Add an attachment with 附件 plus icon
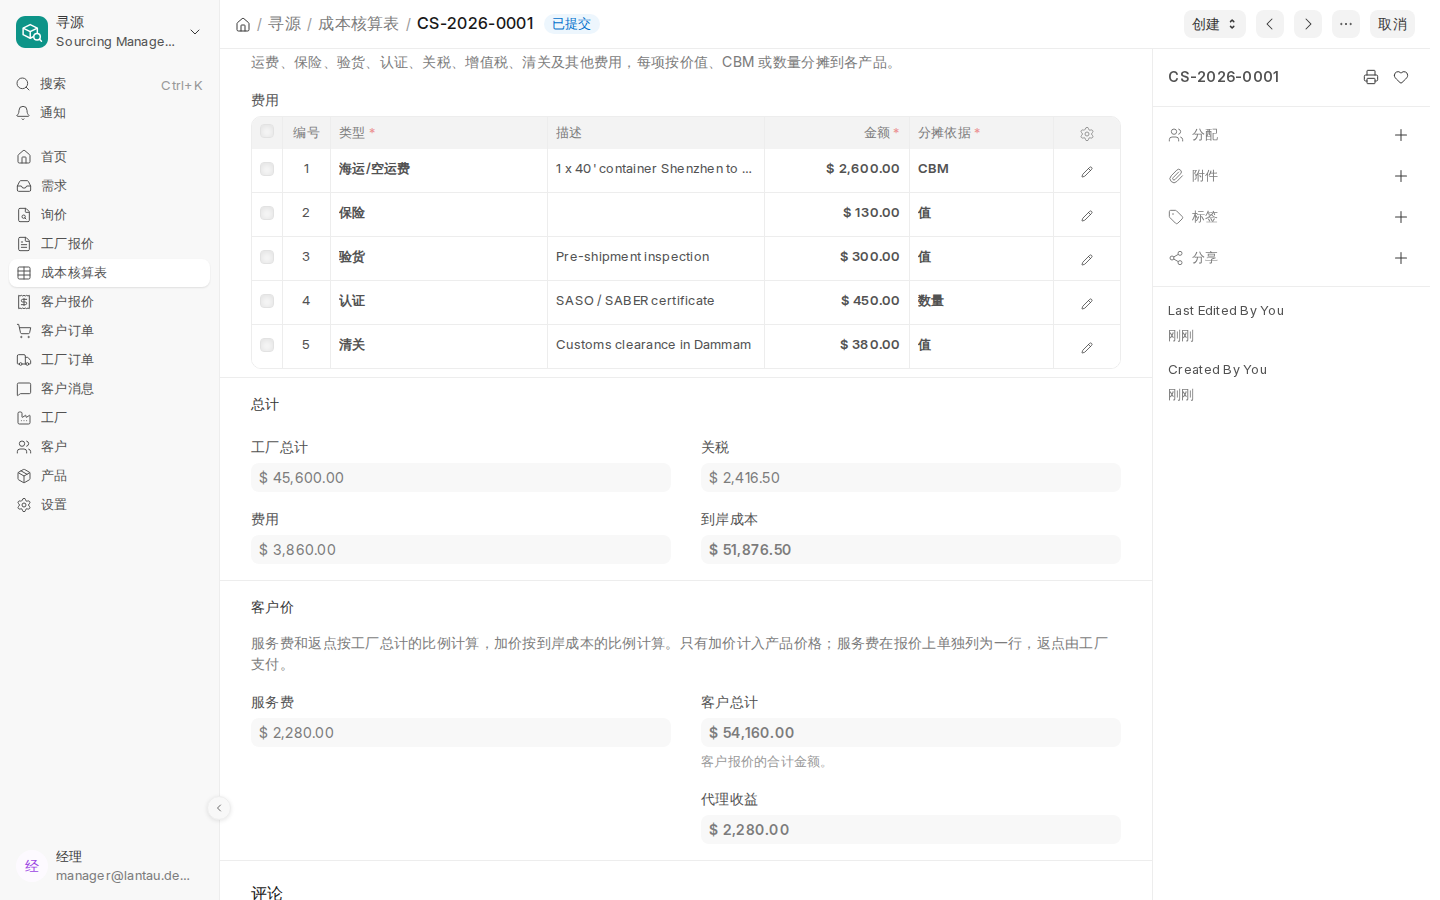 [1401, 176]
